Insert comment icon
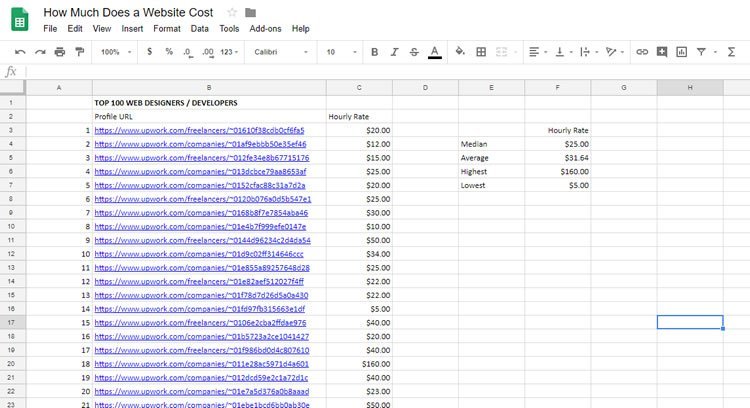Screen dimensions: 750x408 pyautogui.click(x=662, y=52)
